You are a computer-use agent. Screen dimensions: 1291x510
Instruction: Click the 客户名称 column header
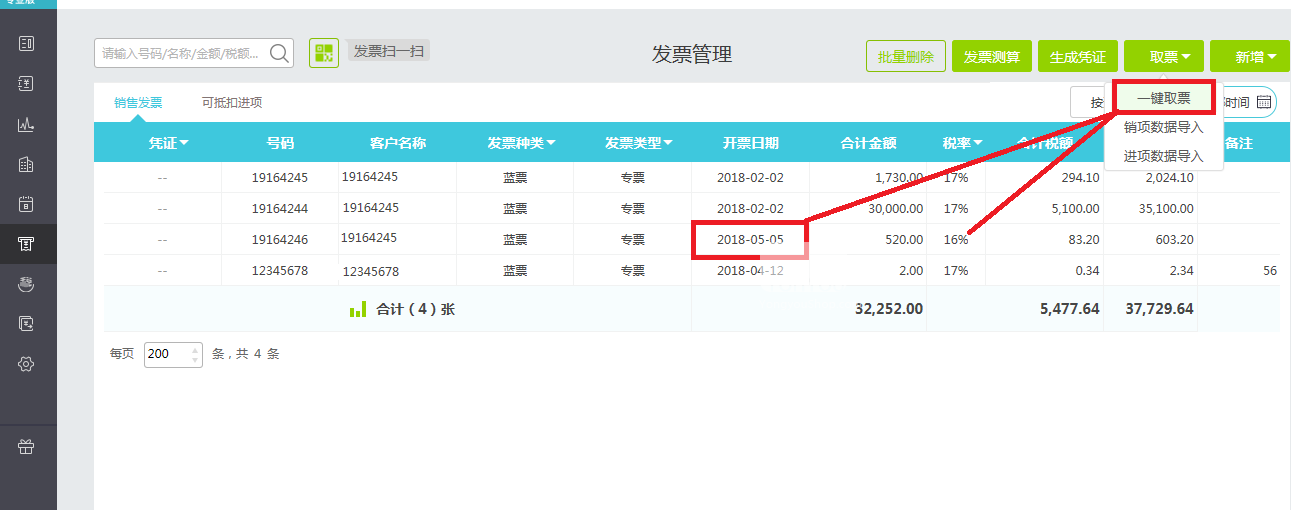click(x=398, y=143)
